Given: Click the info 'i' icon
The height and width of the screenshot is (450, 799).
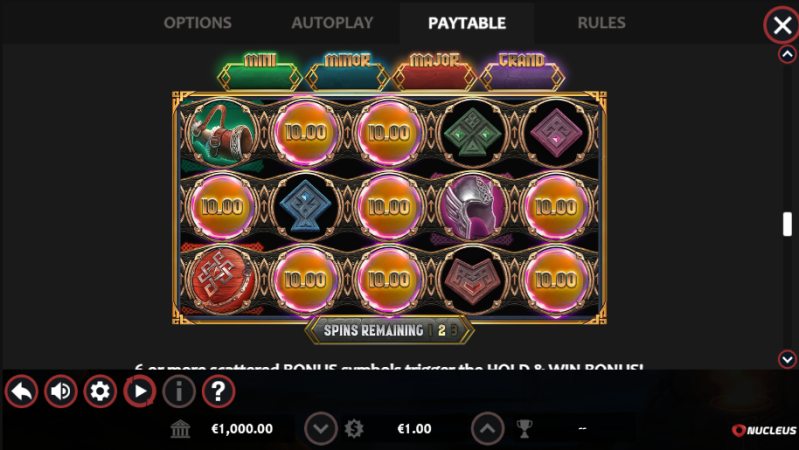Looking at the screenshot, I should coord(179,391).
